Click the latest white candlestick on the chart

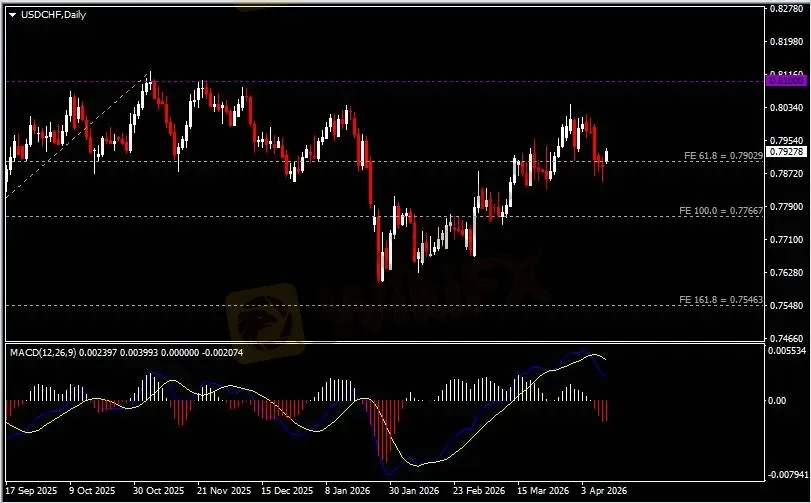coord(607,154)
